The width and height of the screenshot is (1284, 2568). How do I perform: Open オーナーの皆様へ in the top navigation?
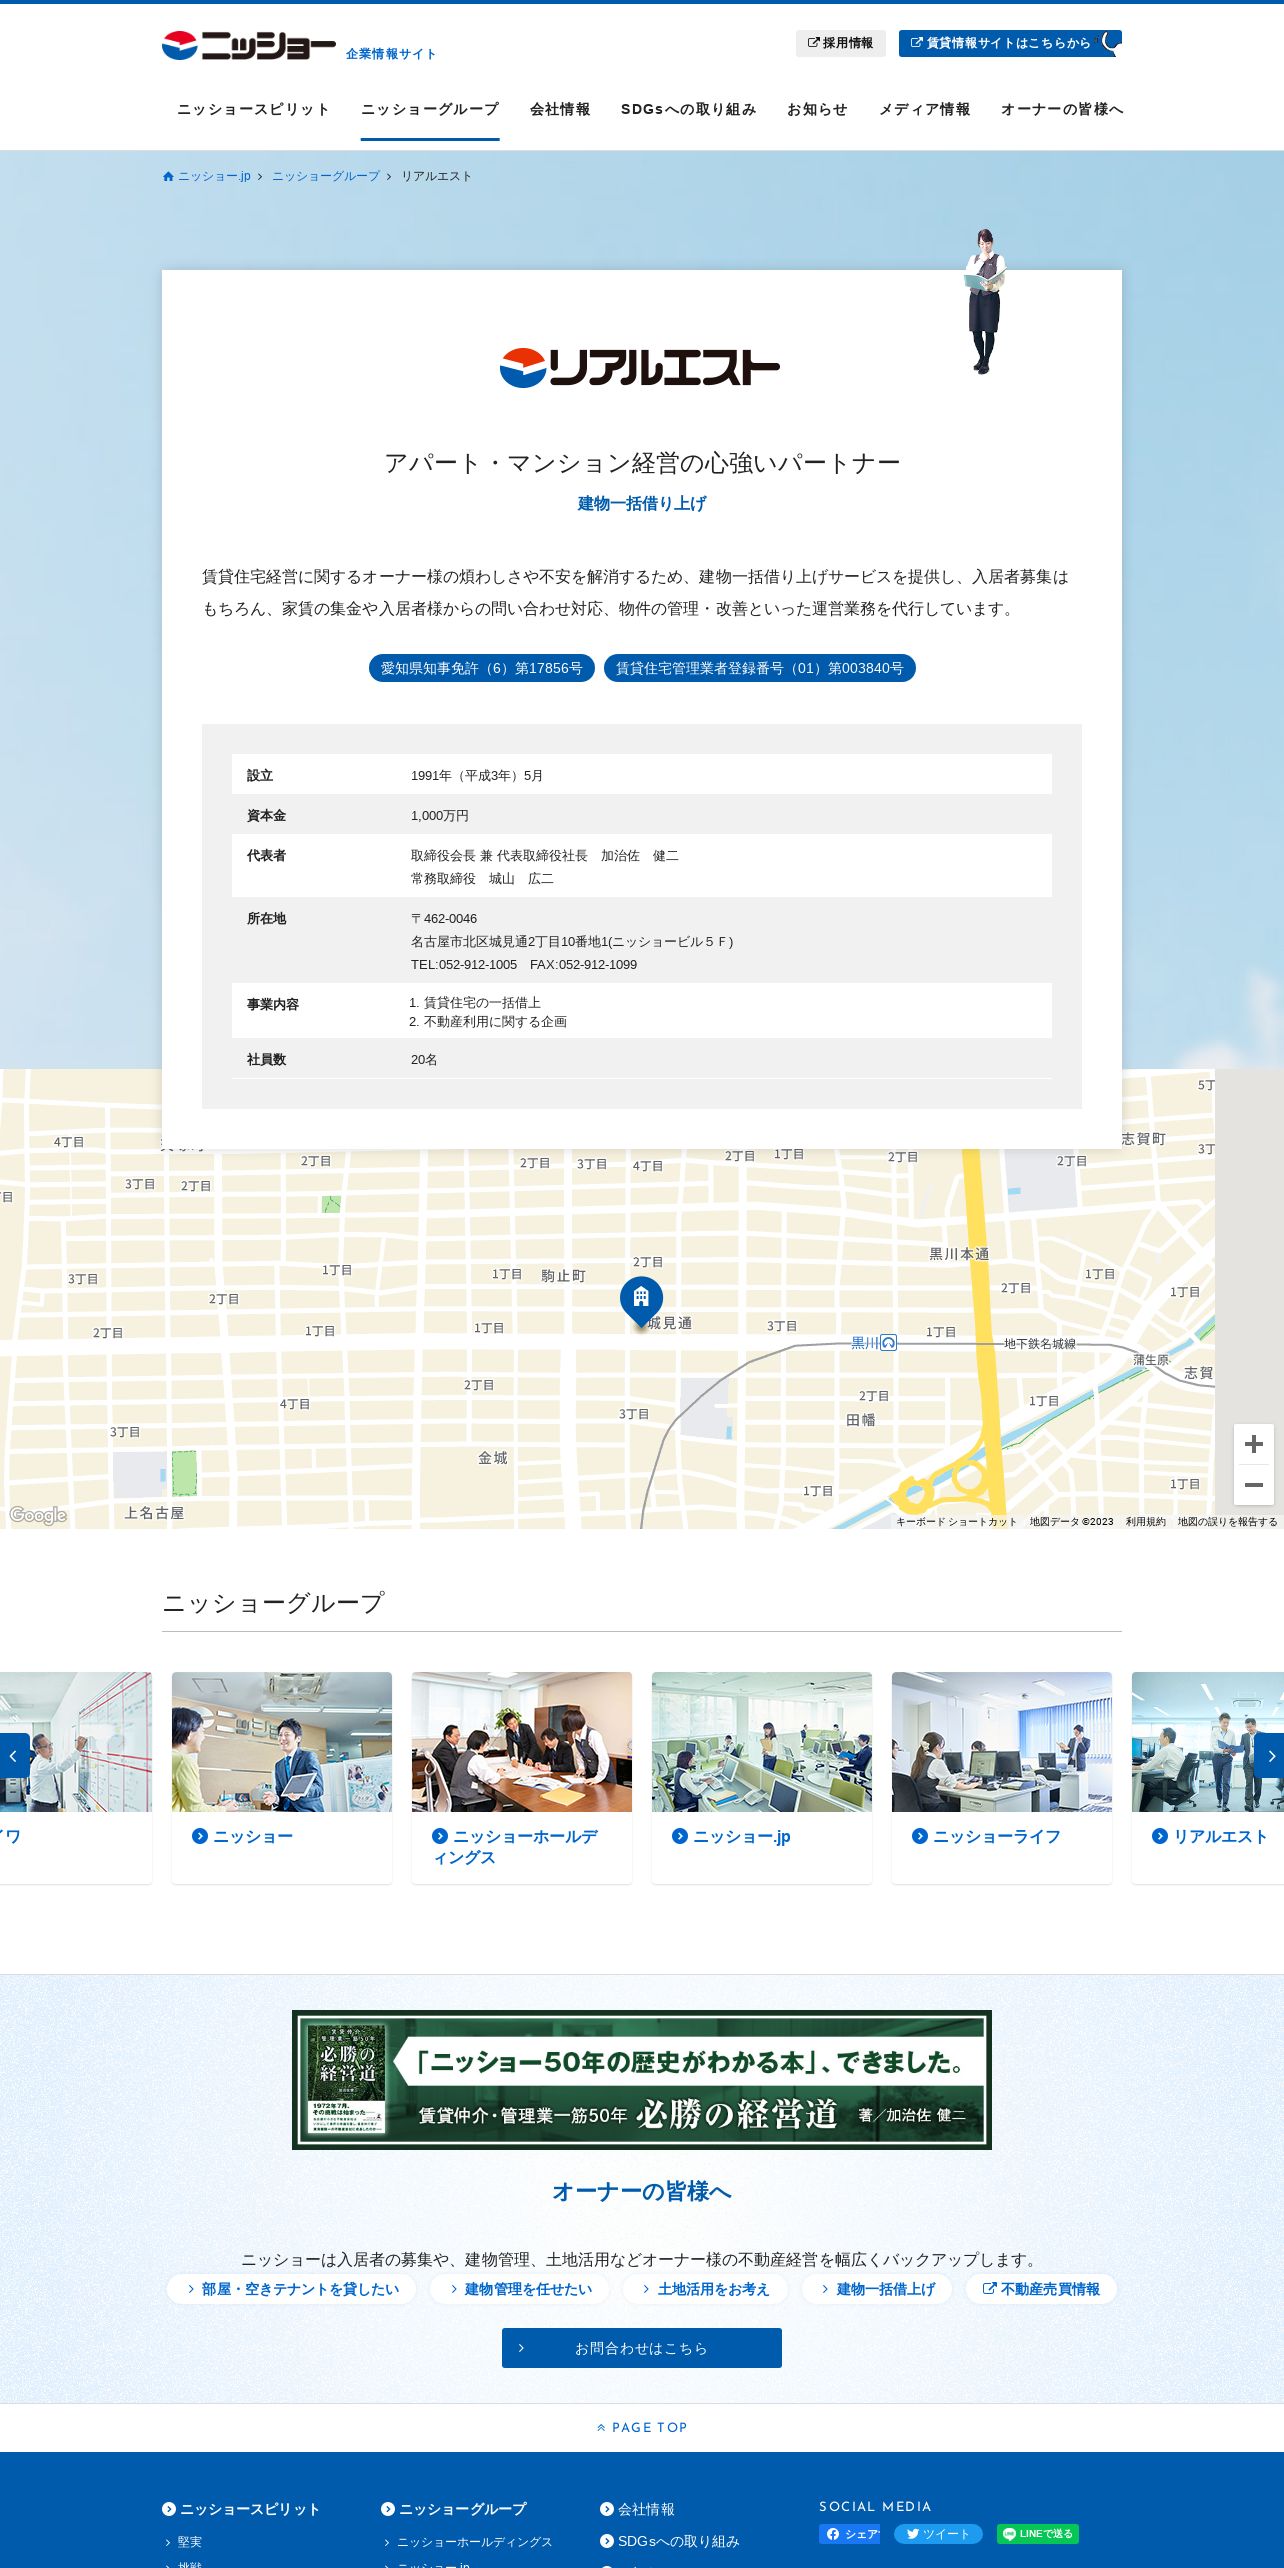1062,109
